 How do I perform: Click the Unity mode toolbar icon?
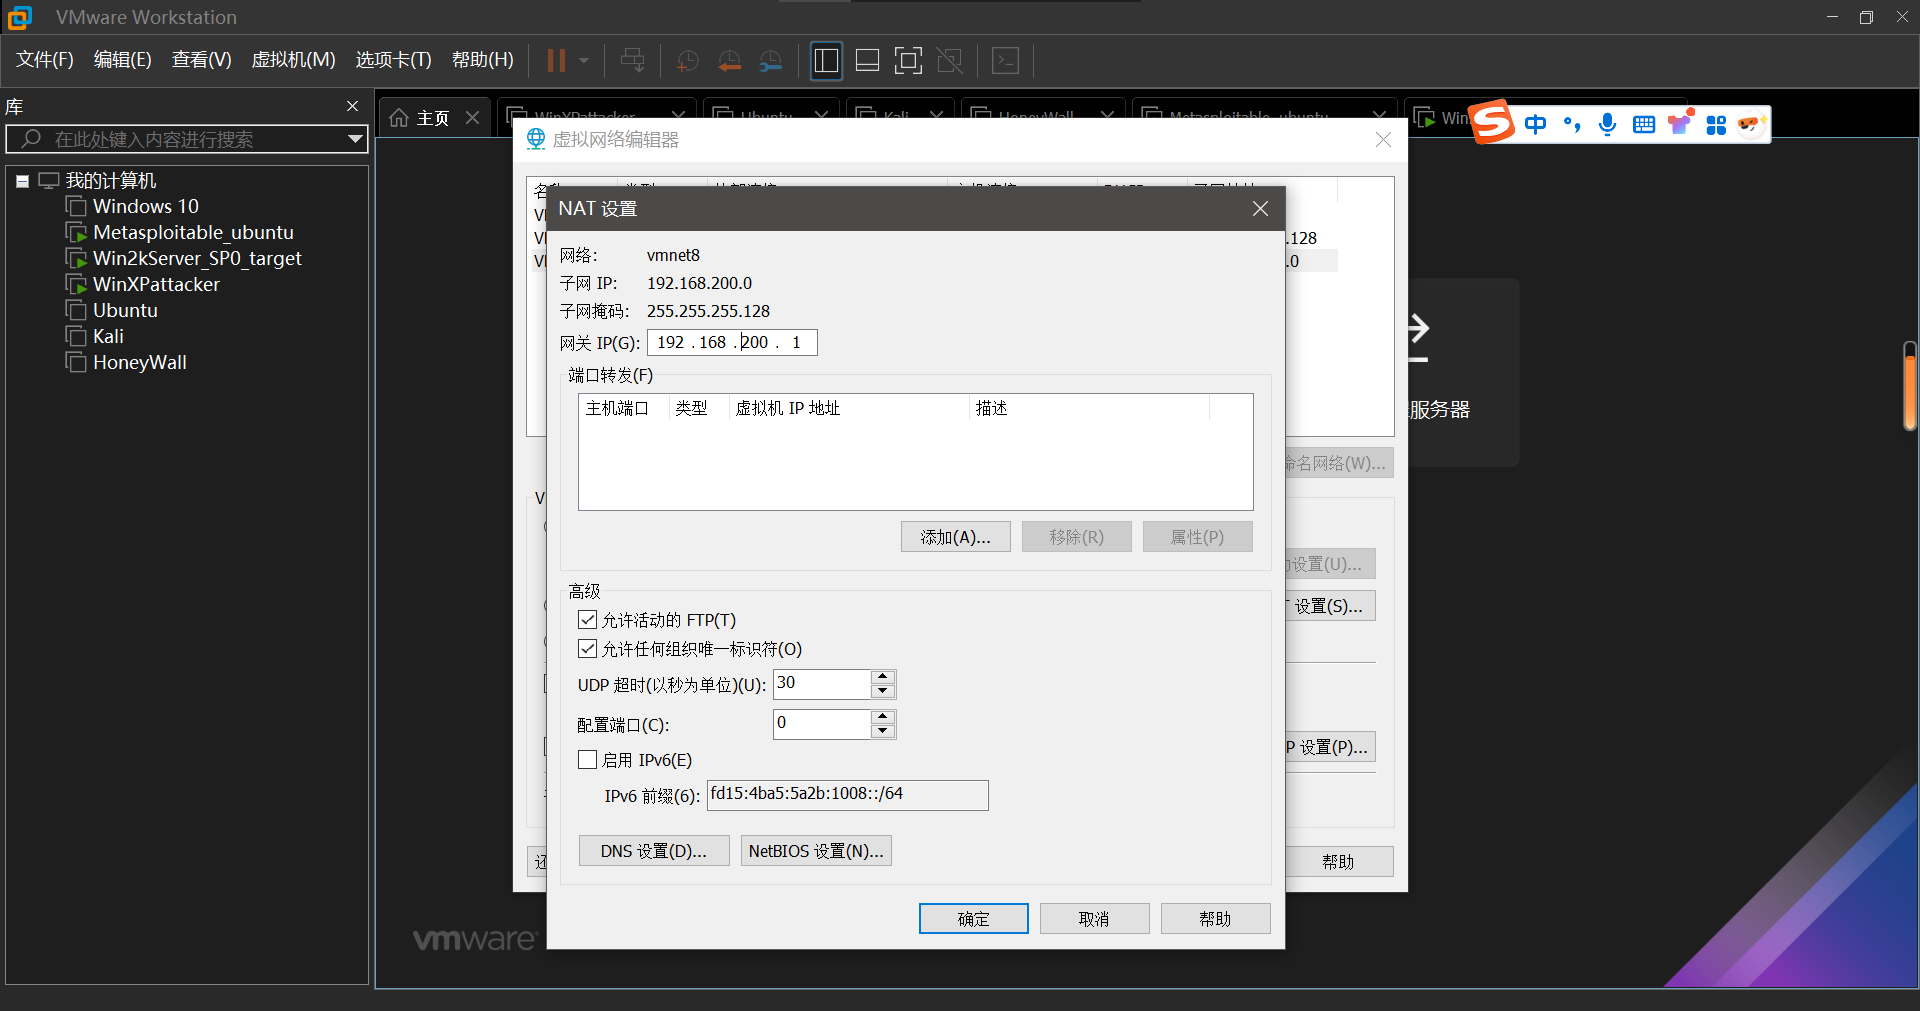click(949, 61)
